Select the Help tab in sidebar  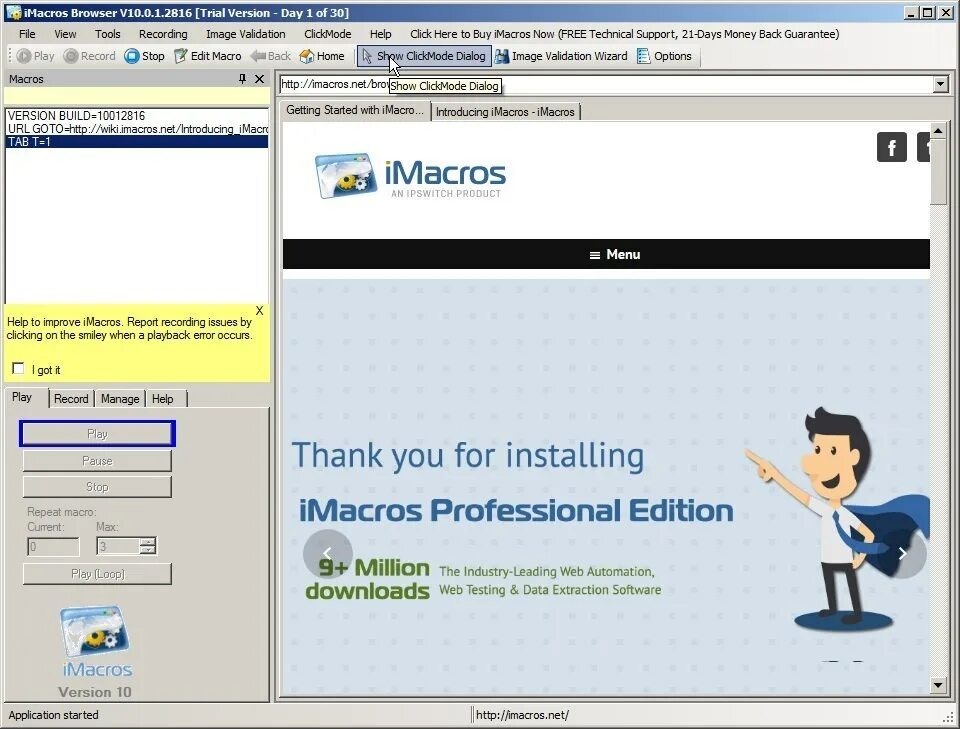coord(163,399)
